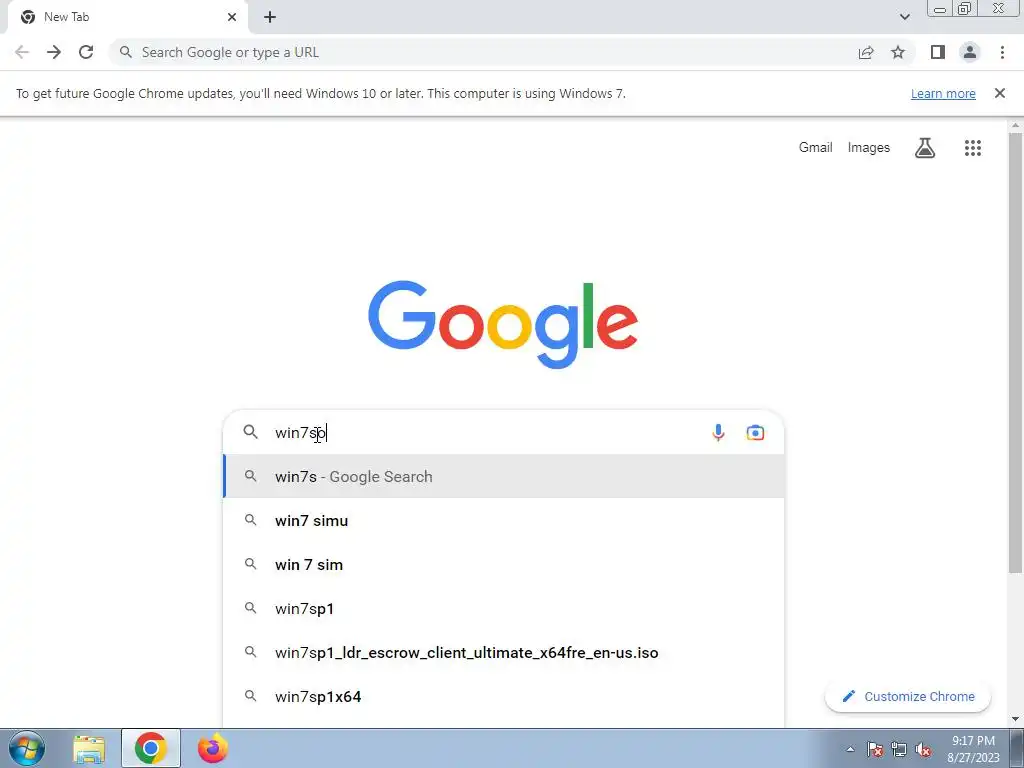1024x768 pixels.
Task: Share this page icon in address bar
Action: (x=866, y=52)
